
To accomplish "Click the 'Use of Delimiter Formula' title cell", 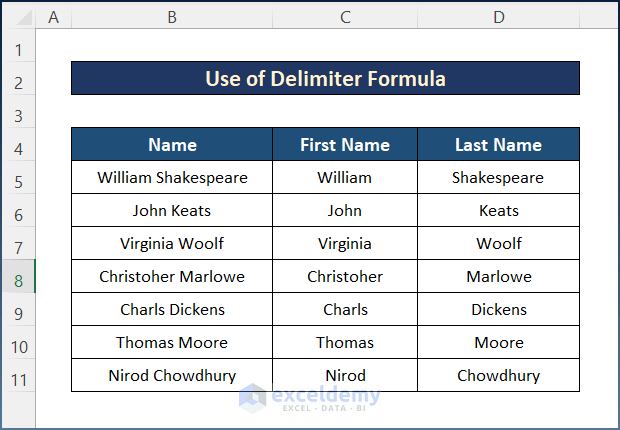I will [325, 78].
